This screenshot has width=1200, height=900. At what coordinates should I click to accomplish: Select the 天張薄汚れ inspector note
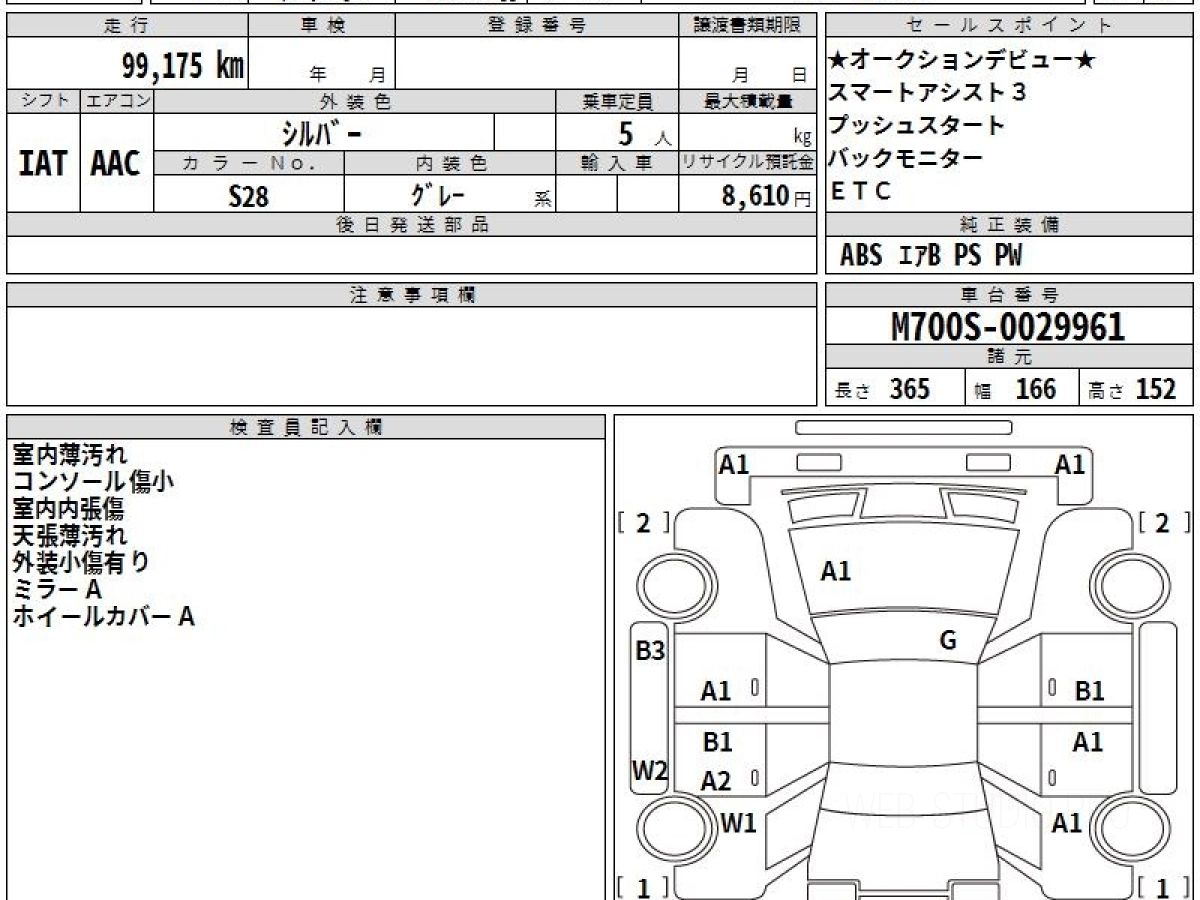70,536
